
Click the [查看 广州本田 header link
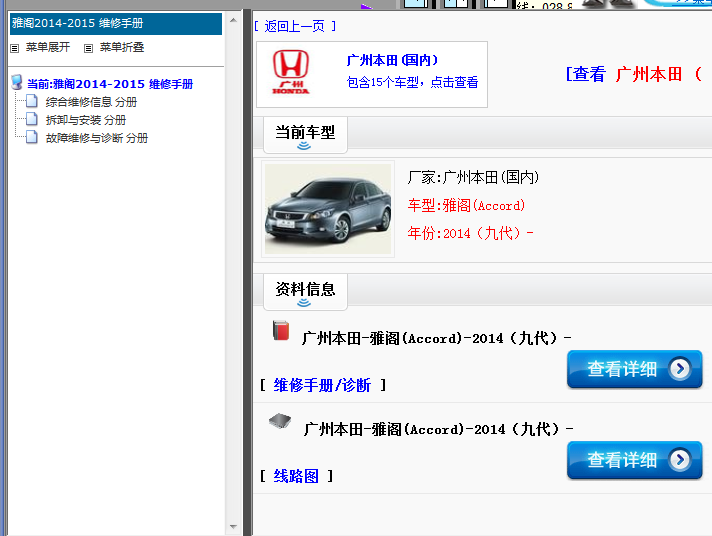point(634,74)
